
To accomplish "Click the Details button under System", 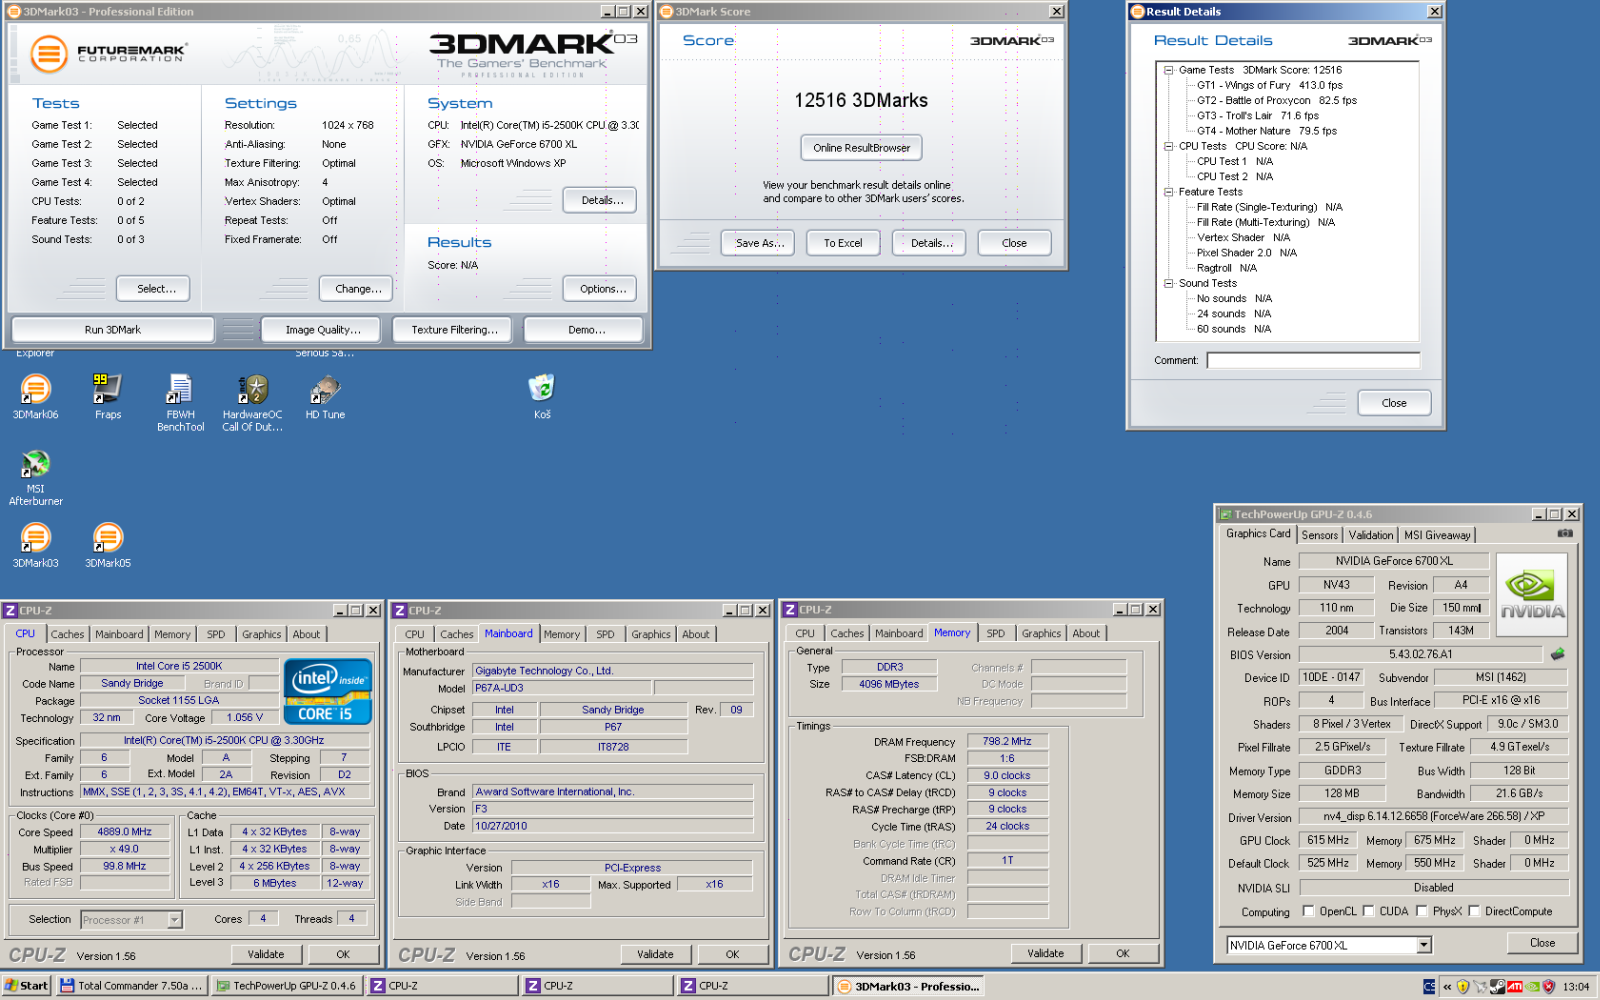I will point(602,200).
